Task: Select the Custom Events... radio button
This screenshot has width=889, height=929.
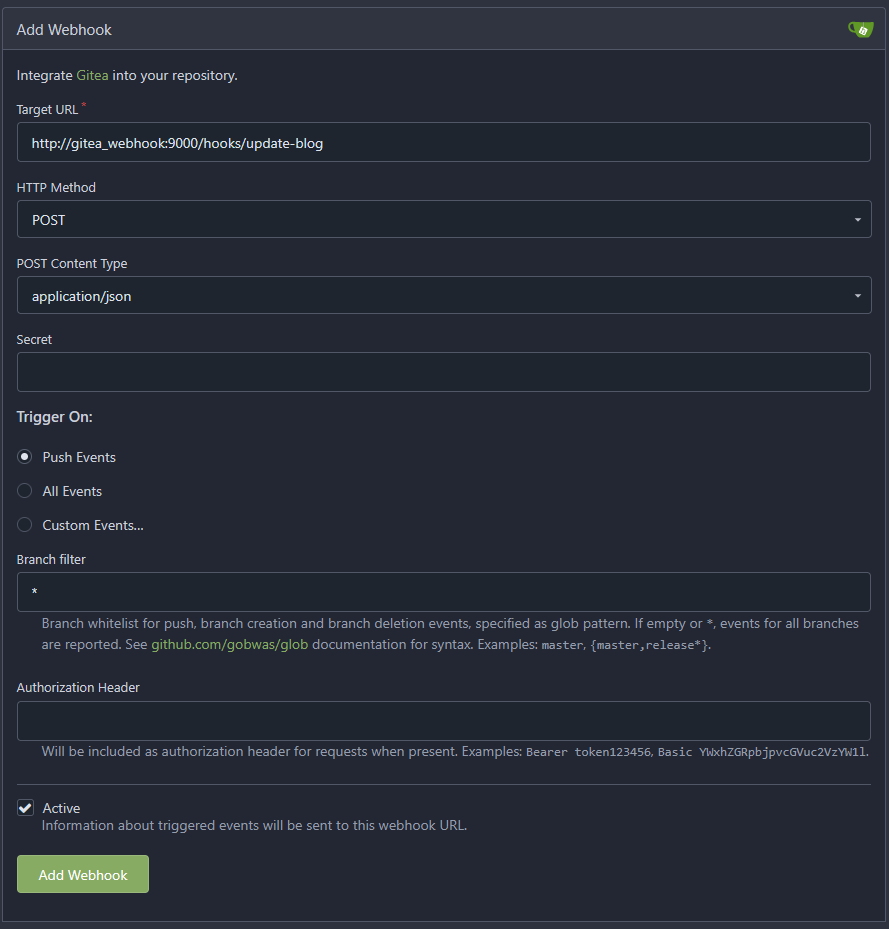Action: pyautogui.click(x=25, y=525)
